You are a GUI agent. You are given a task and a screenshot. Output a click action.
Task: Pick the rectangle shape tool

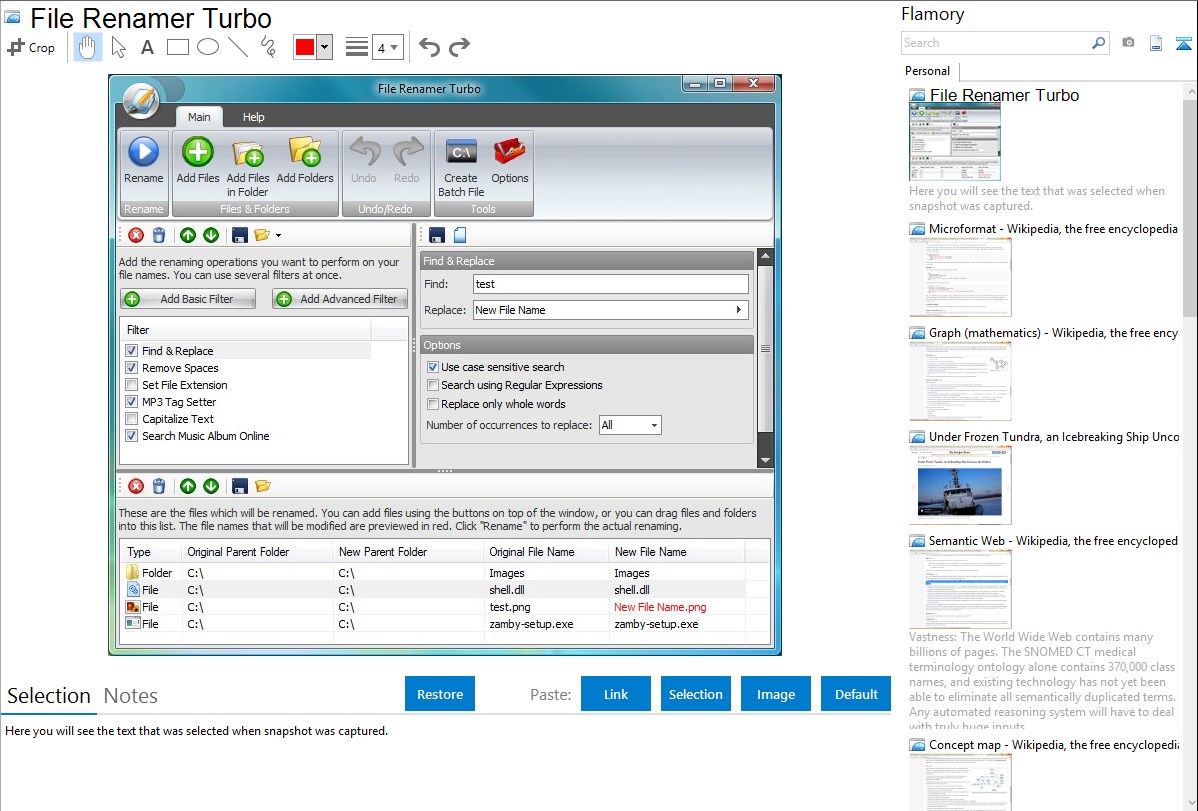[x=177, y=47]
